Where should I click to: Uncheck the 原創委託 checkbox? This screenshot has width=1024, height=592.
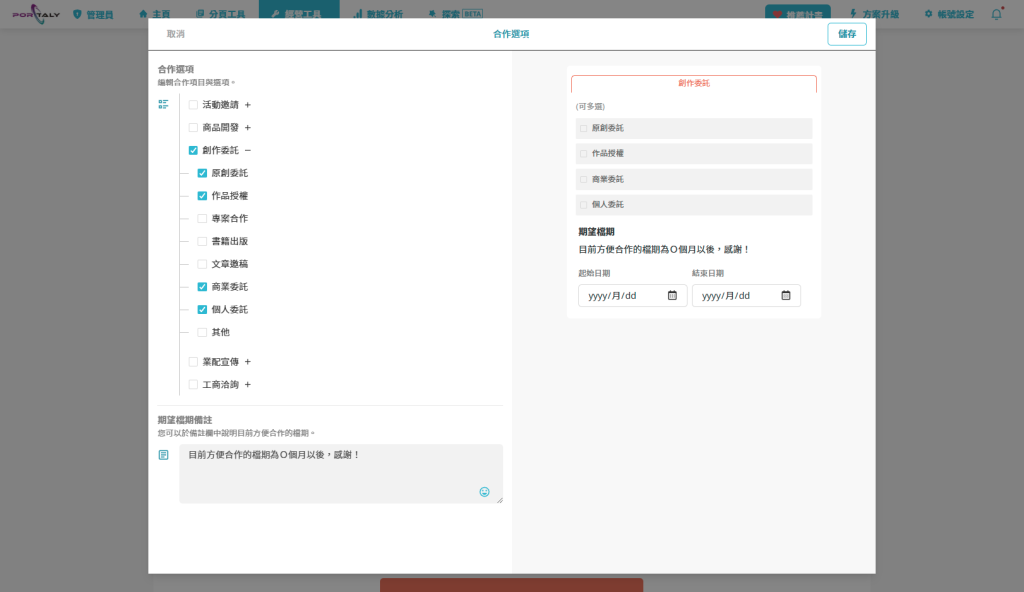click(202, 173)
